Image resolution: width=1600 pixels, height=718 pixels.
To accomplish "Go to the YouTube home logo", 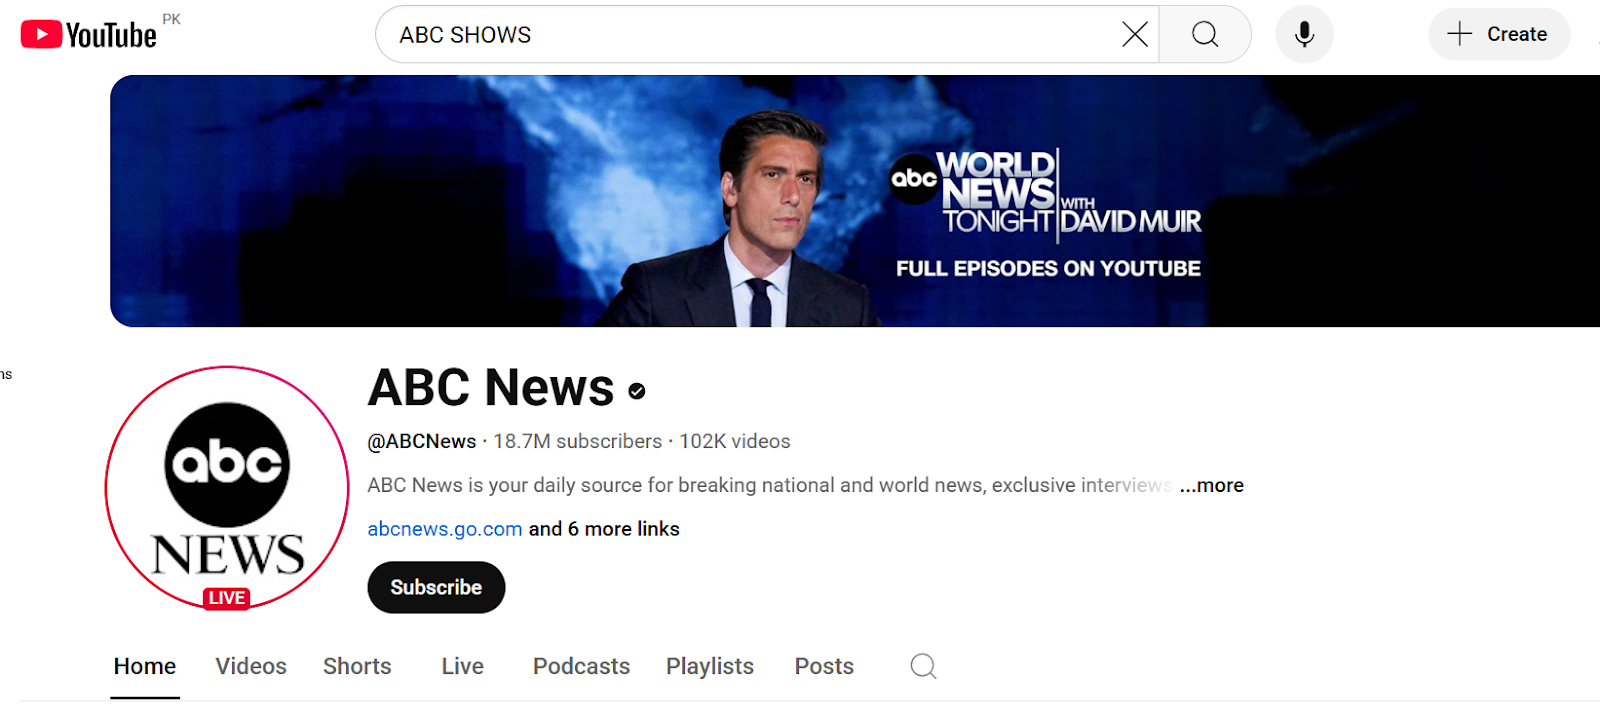I will pos(89,35).
